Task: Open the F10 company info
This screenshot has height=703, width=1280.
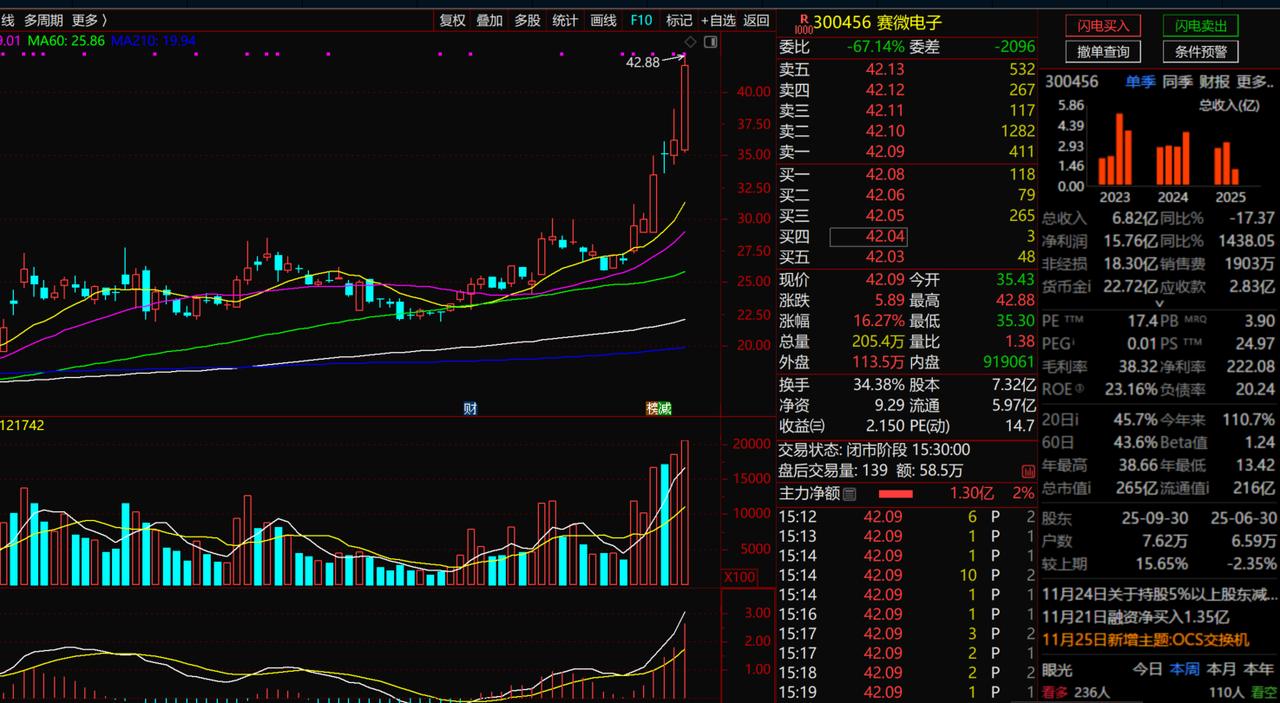Action: coord(641,20)
